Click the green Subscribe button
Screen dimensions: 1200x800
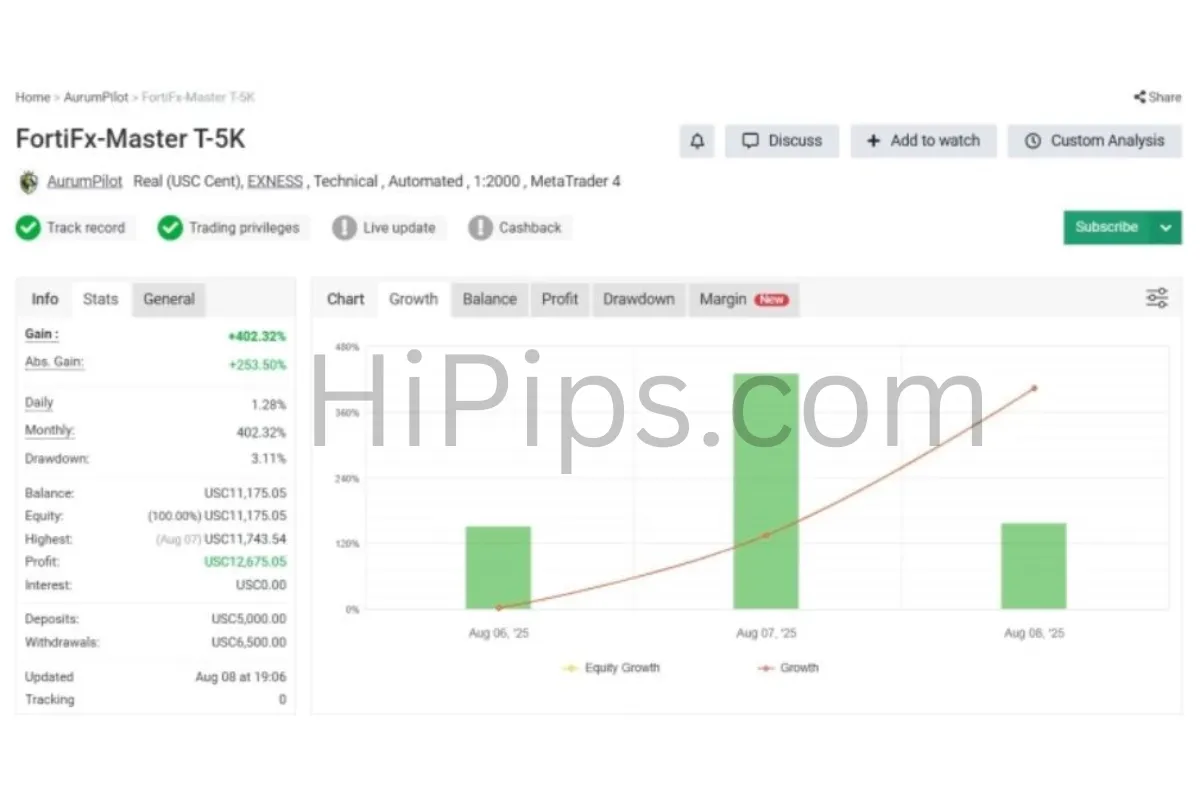[x=1107, y=227]
